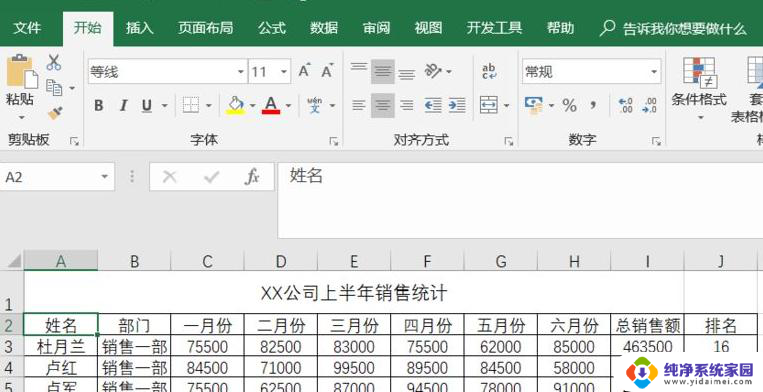Open the 粘贴 paste options arrow
763x392 pixels.
(21, 117)
